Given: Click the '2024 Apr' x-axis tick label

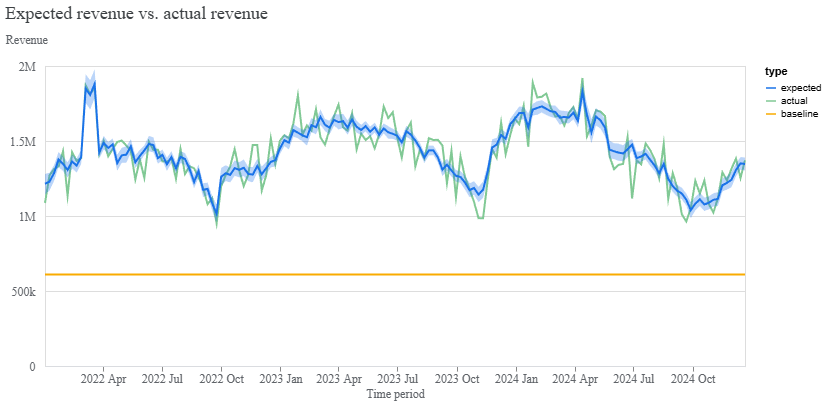Looking at the screenshot, I should click(x=576, y=379).
